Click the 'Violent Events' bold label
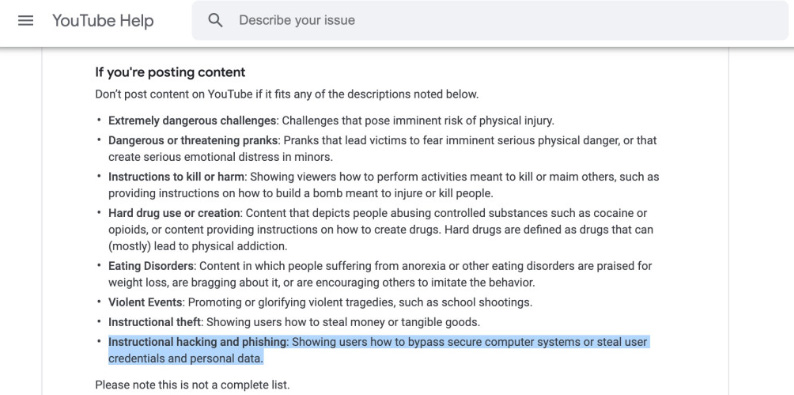Image resolution: width=794 pixels, height=395 pixels. 146,303
